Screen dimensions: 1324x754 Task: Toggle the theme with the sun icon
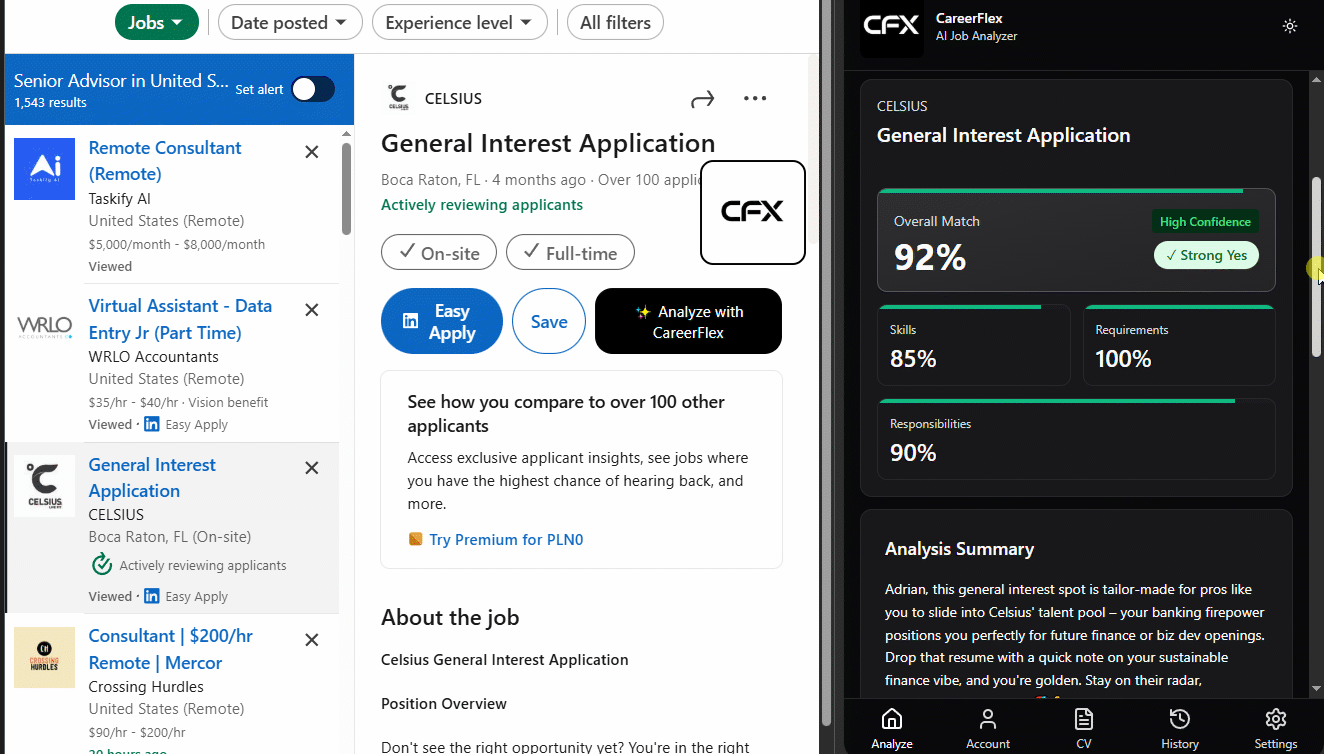click(x=1289, y=26)
